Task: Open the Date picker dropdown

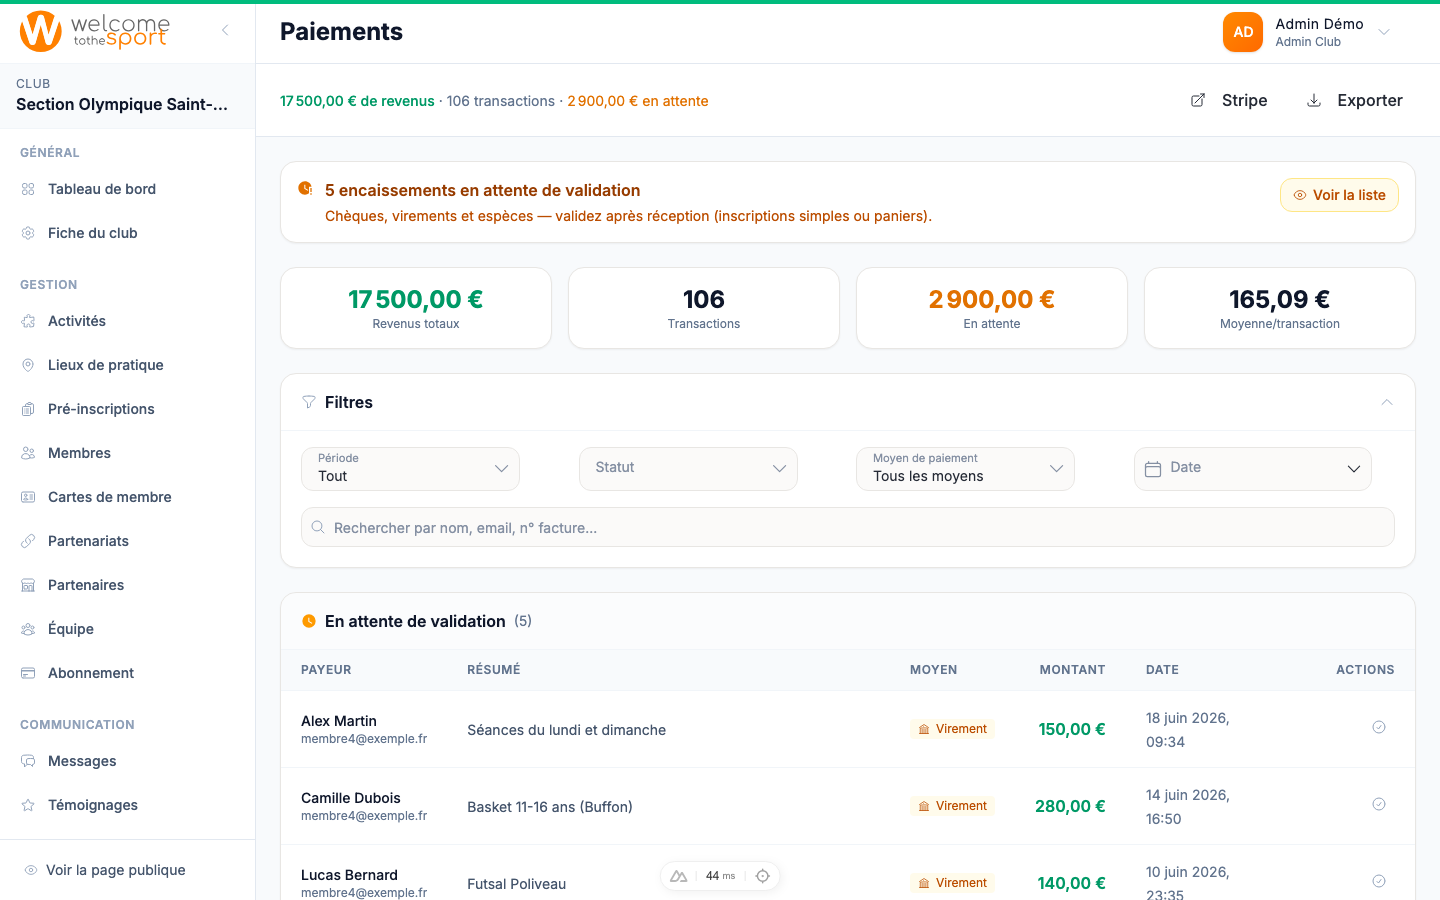Action: (x=1253, y=469)
